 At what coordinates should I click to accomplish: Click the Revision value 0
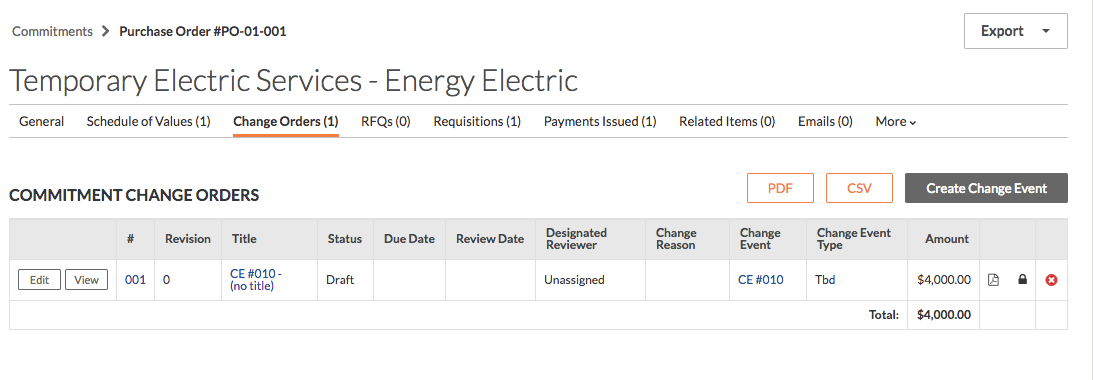(167, 280)
